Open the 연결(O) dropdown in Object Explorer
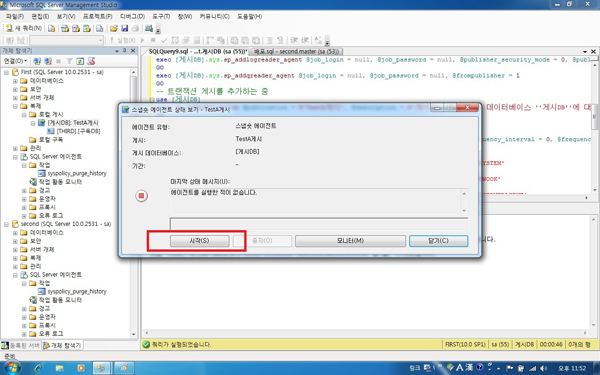The height and width of the screenshot is (375, 600). [x=15, y=61]
